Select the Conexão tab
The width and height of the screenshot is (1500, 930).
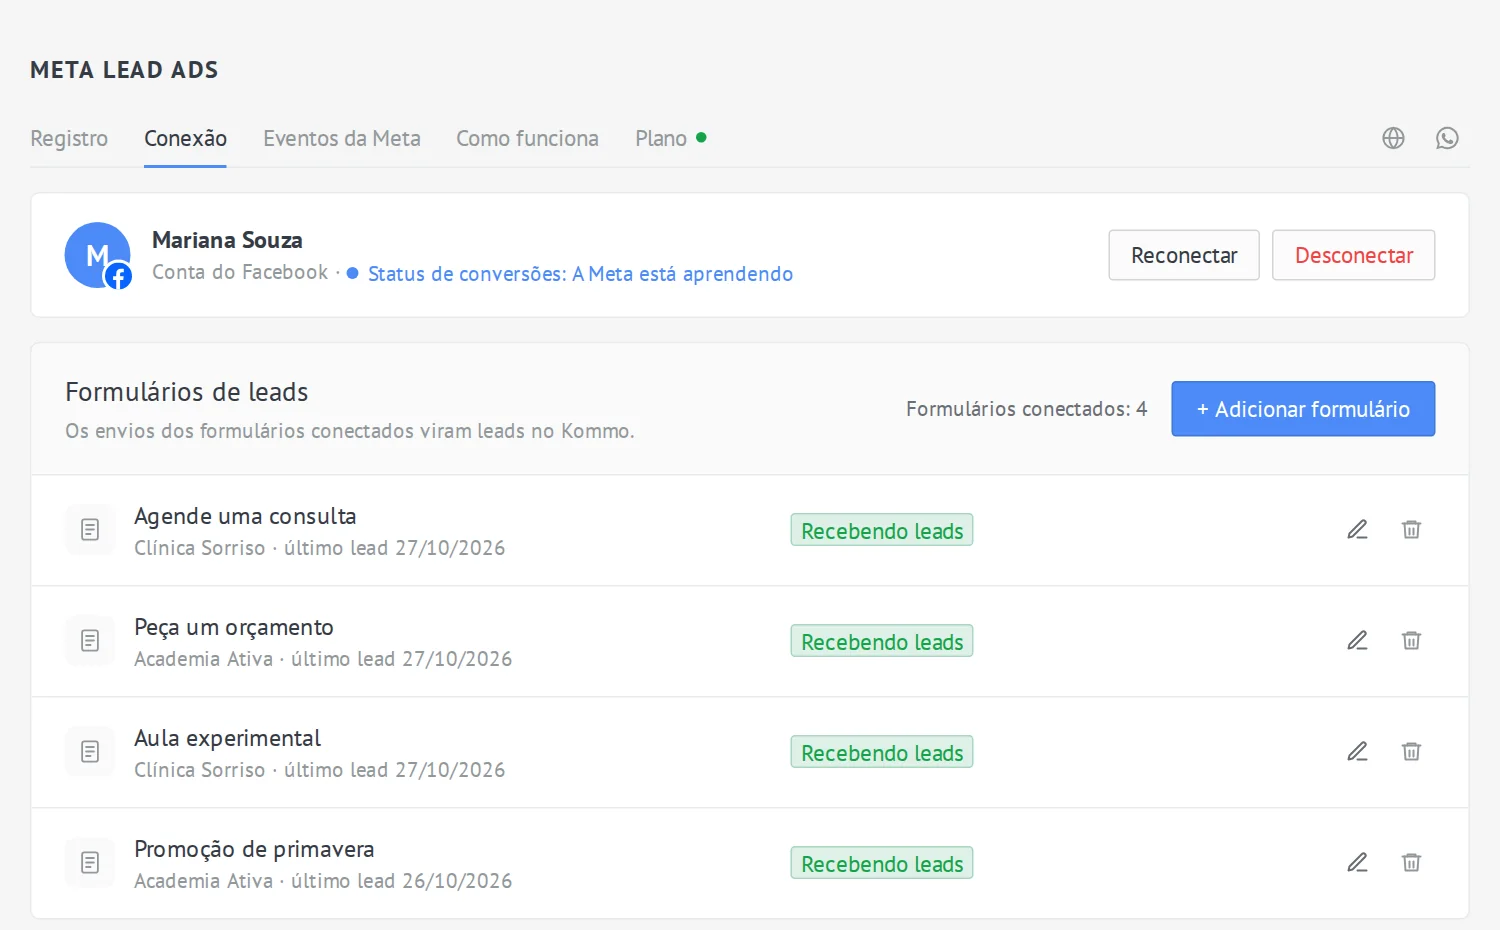tap(185, 138)
